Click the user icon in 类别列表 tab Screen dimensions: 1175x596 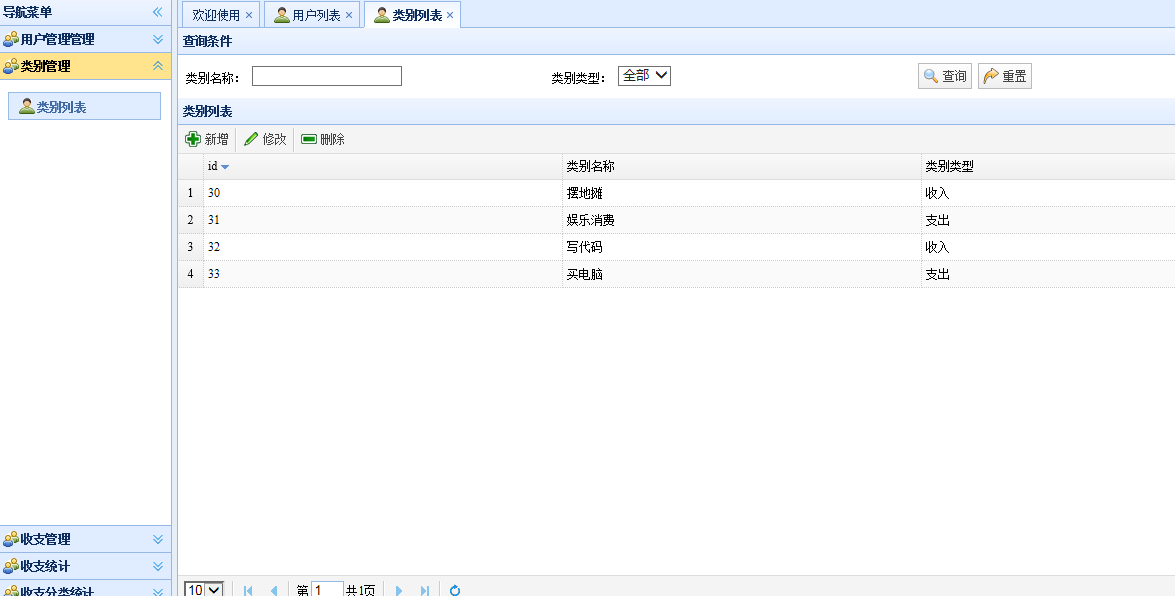[x=381, y=15]
